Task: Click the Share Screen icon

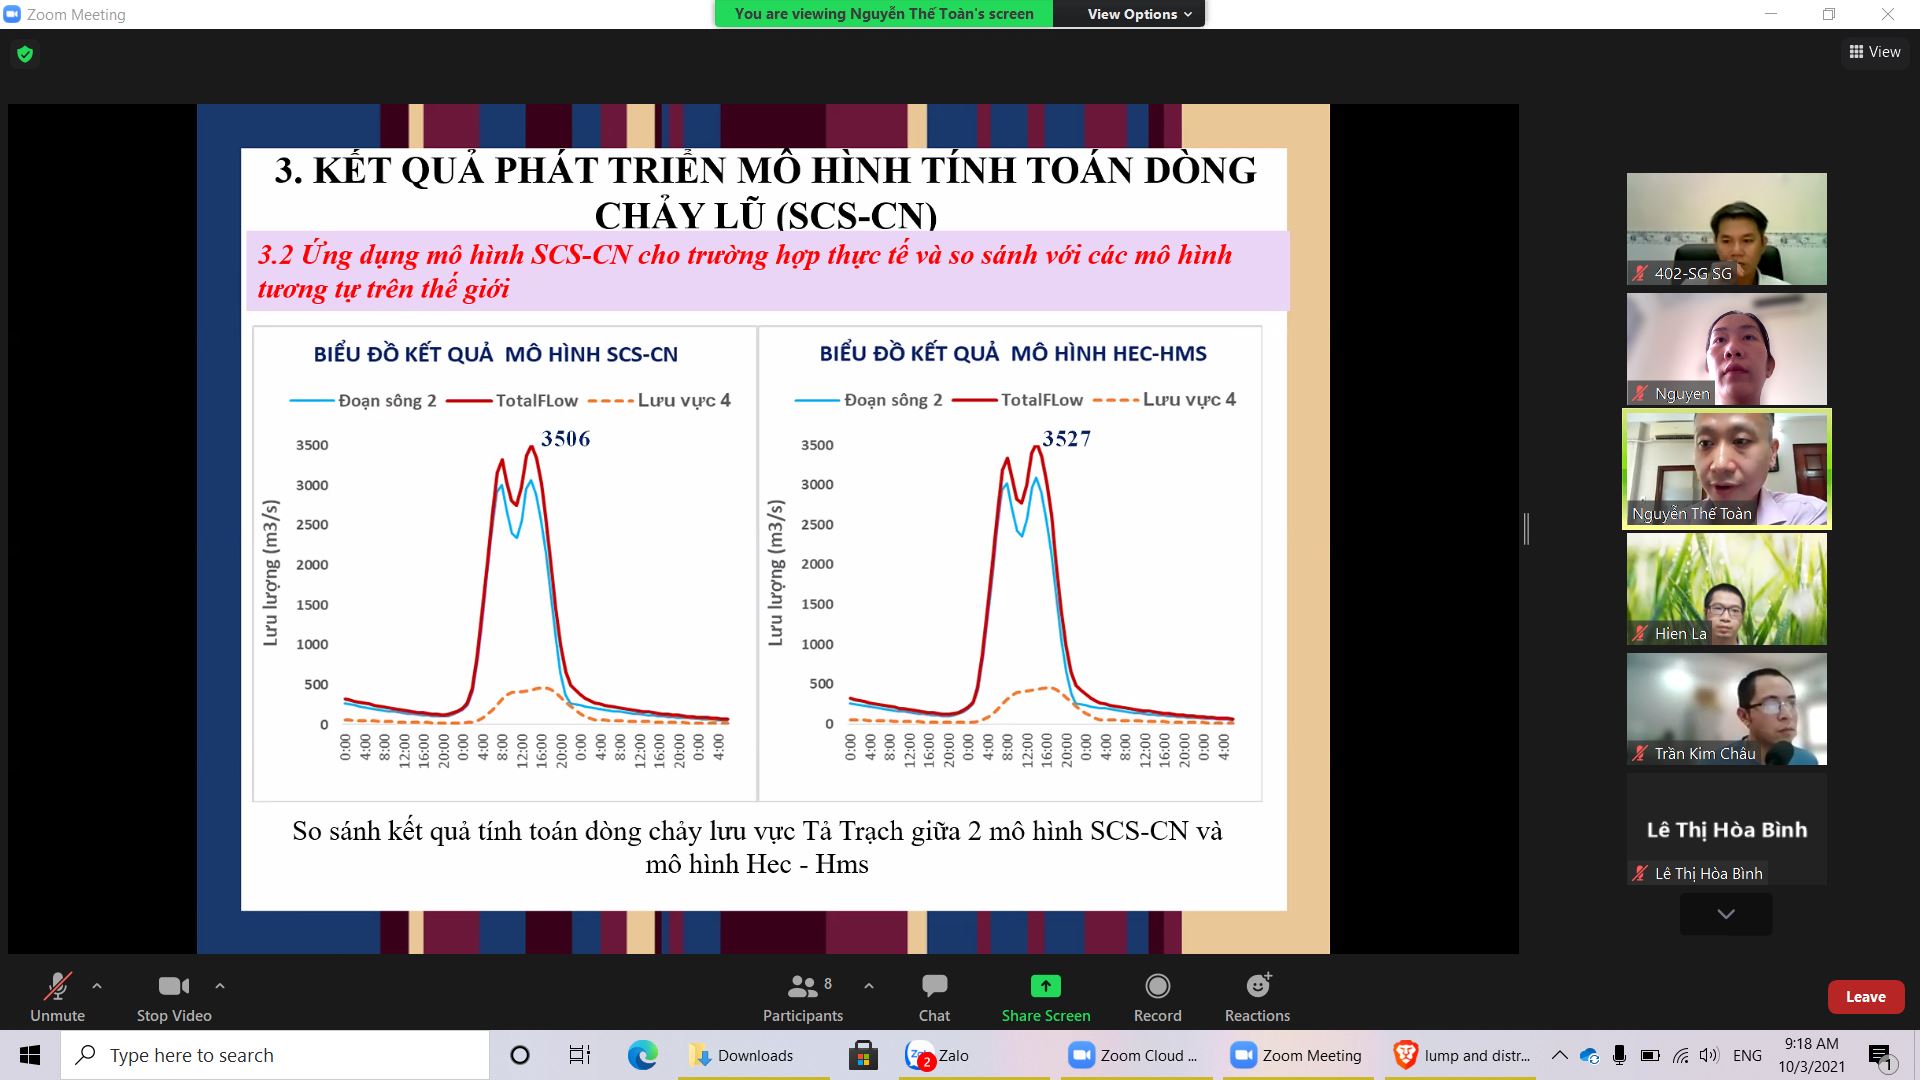Action: click(1045, 987)
